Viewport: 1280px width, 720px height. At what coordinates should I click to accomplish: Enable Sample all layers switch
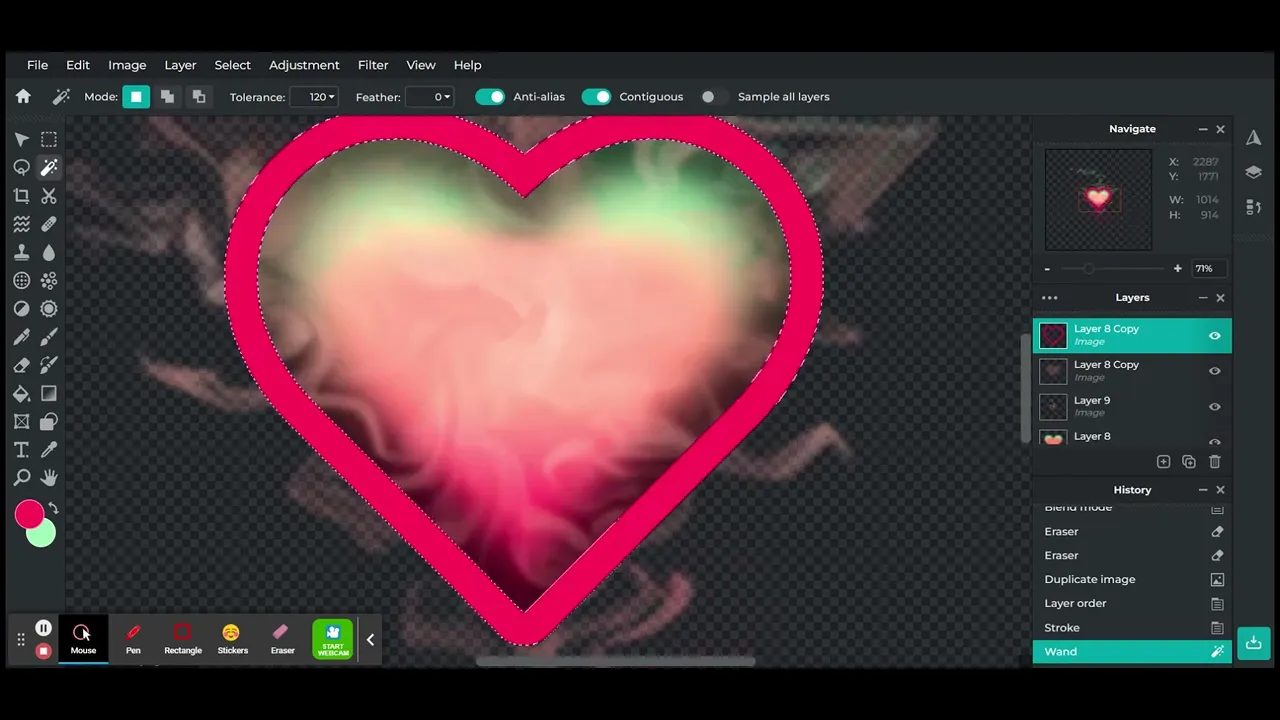pos(714,97)
